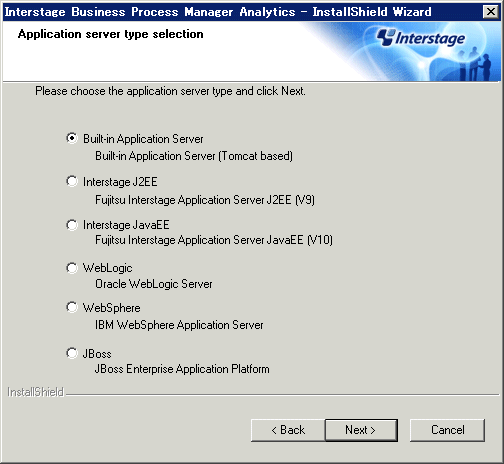504x464 pixels.
Task: Click the 'JBoss Enterprise Application Platform' description
Action: pyautogui.click(x=182, y=369)
